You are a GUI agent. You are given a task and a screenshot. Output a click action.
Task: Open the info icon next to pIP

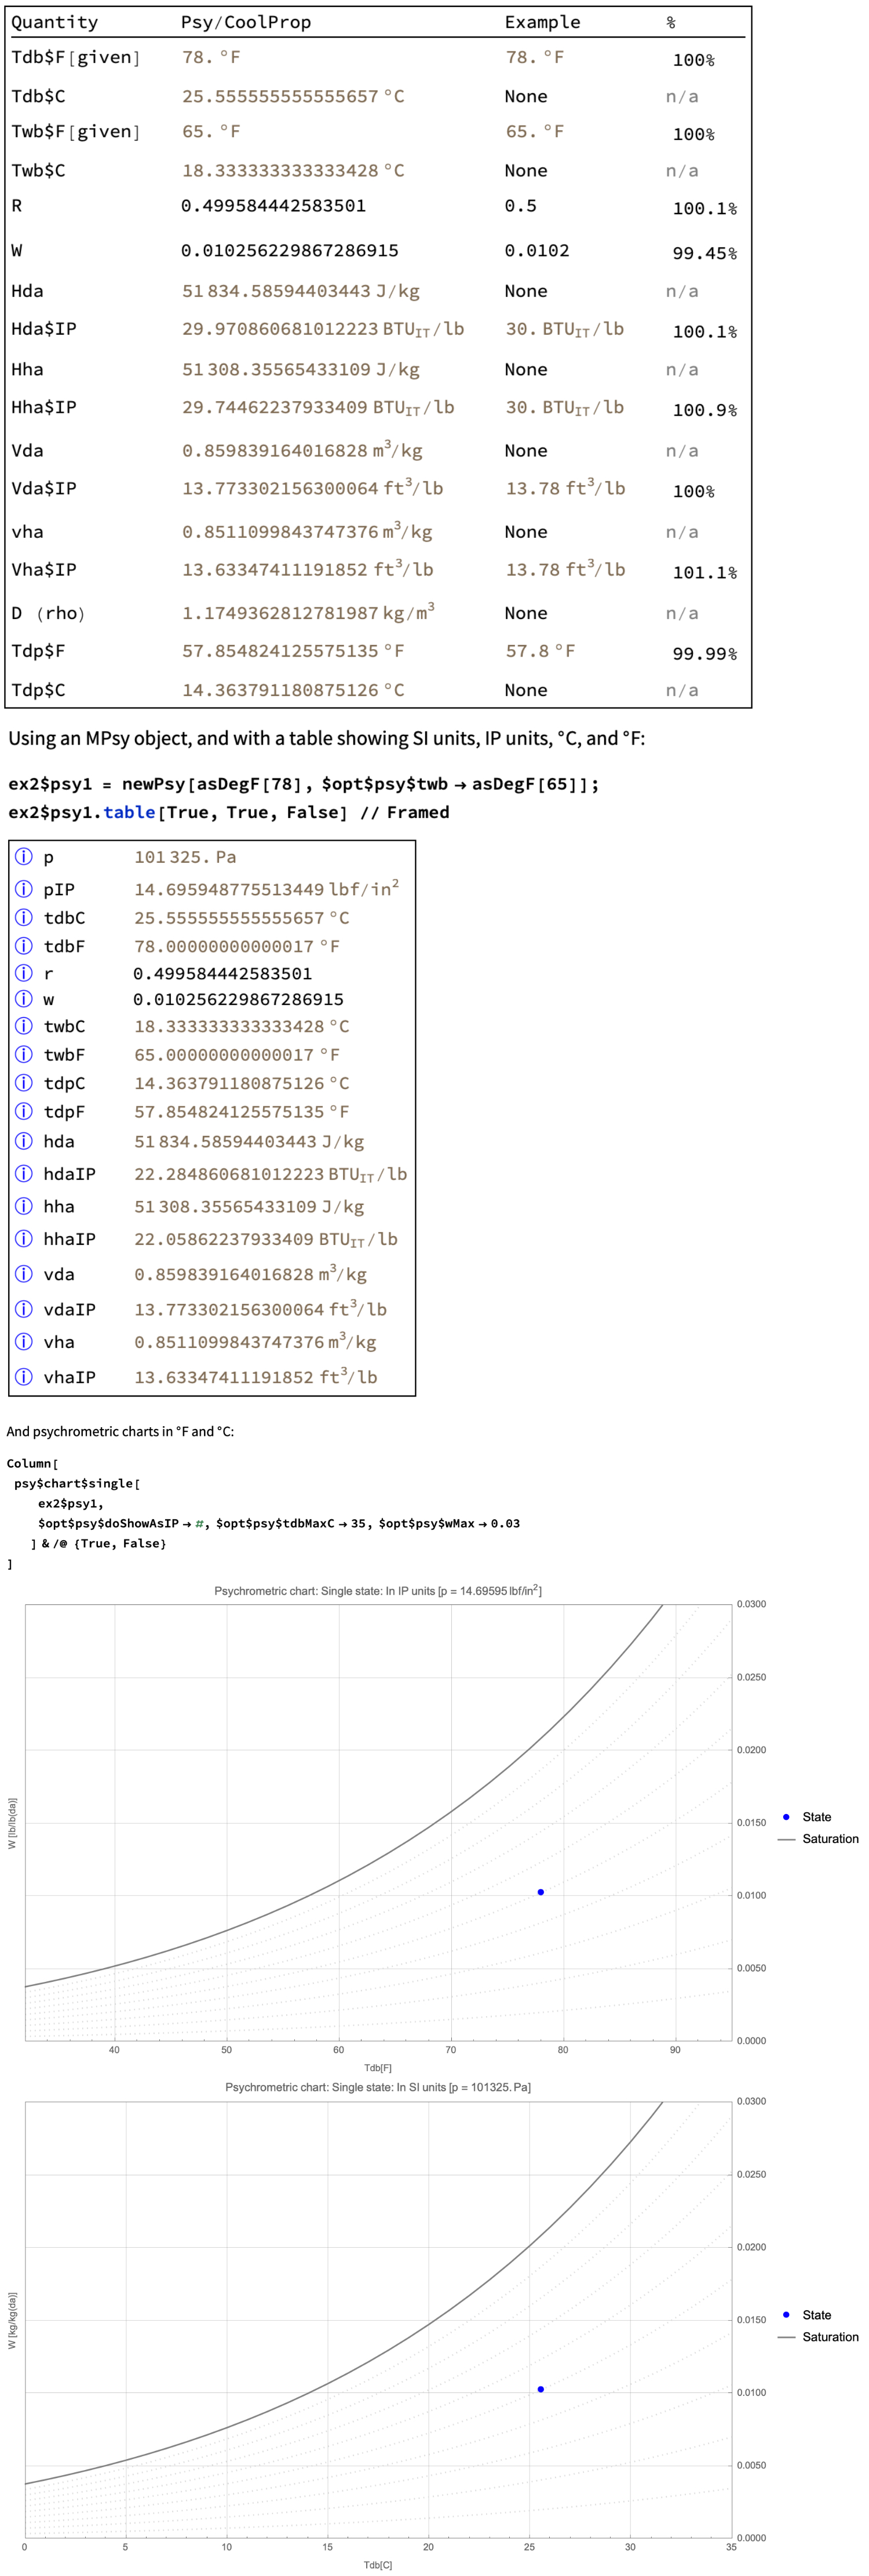(24, 889)
